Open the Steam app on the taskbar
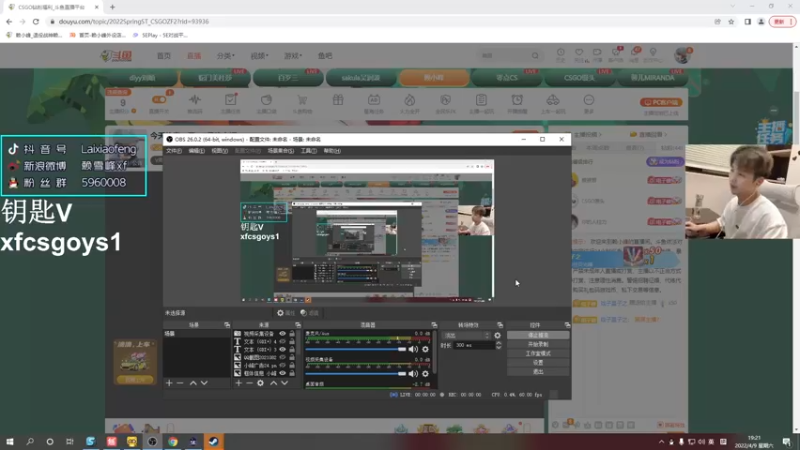The image size is (800, 450). pos(213,441)
